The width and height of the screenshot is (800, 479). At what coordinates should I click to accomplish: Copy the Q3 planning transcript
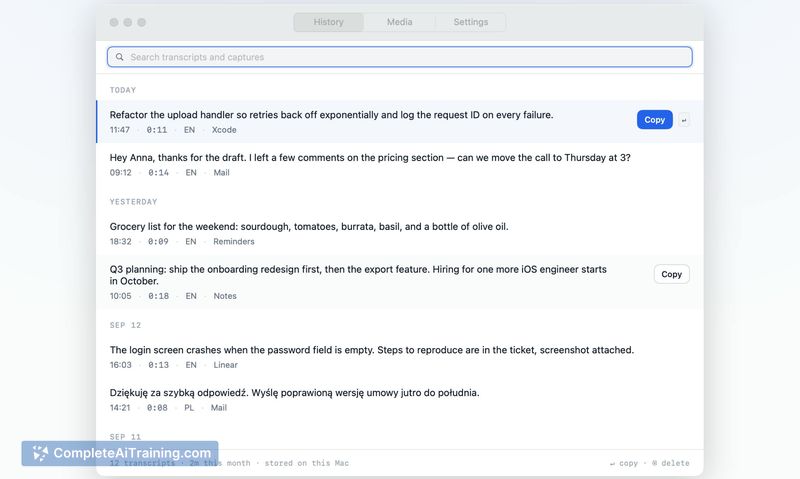pos(671,274)
